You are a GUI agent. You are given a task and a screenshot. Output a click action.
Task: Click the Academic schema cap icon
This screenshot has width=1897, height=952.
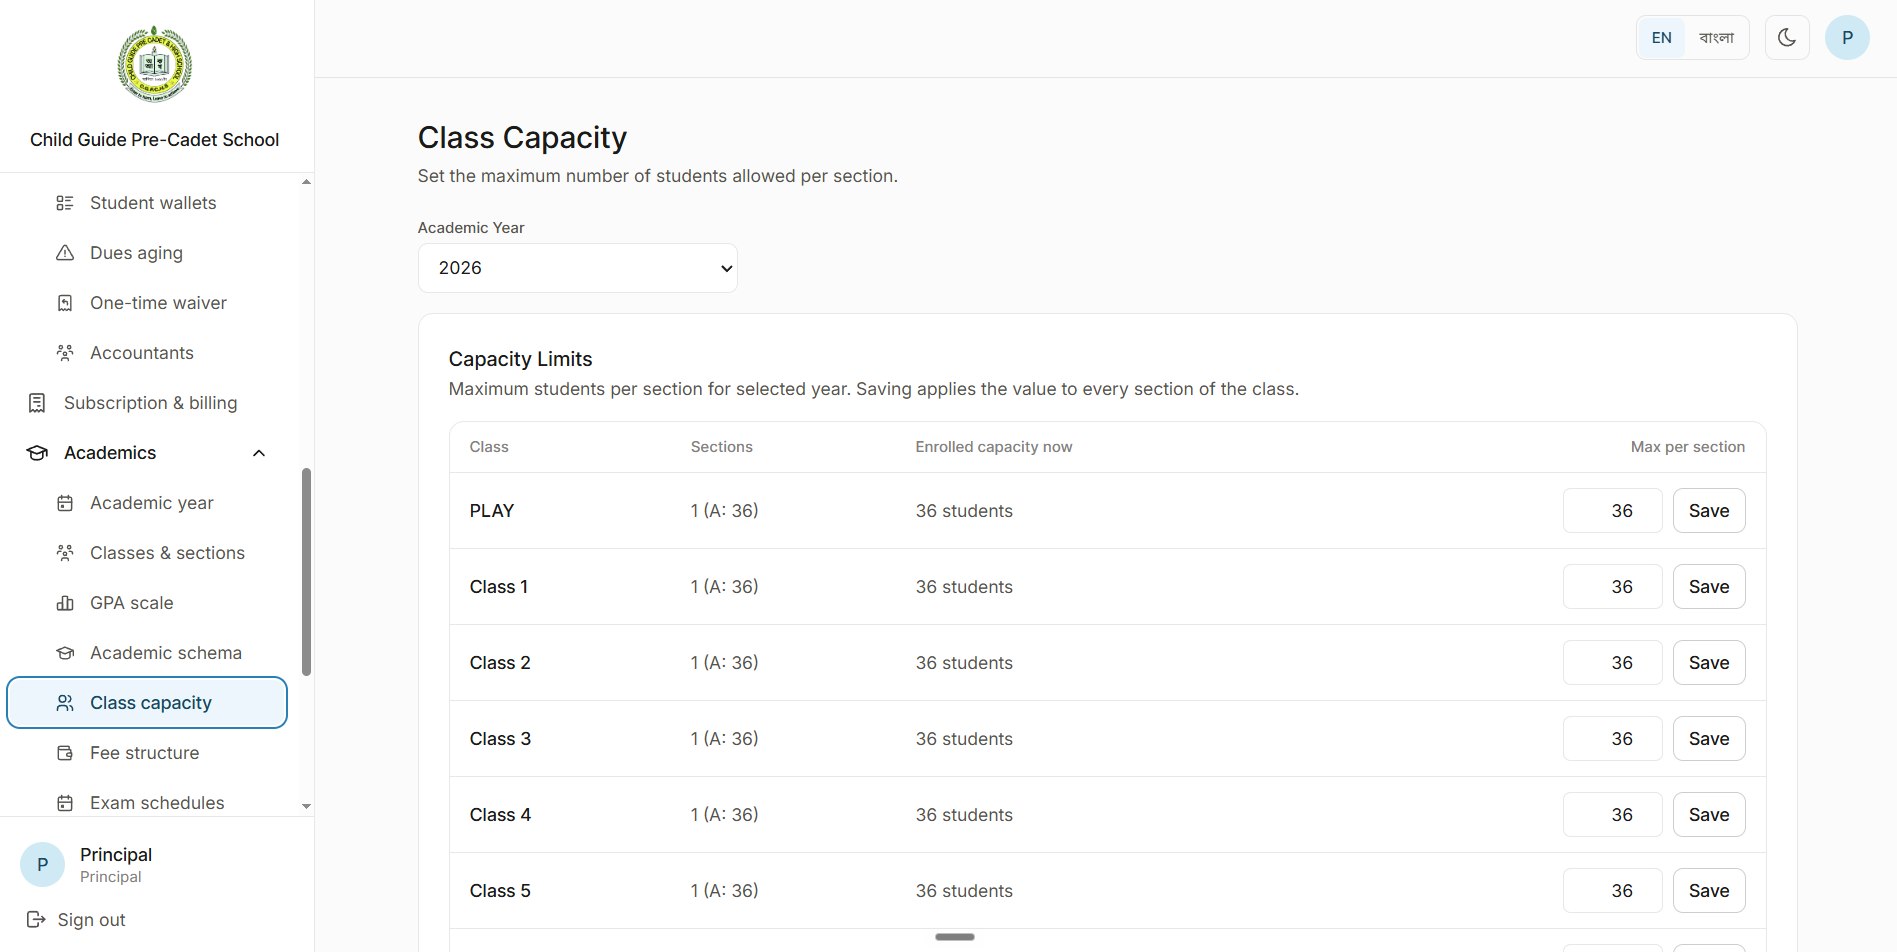tap(65, 653)
